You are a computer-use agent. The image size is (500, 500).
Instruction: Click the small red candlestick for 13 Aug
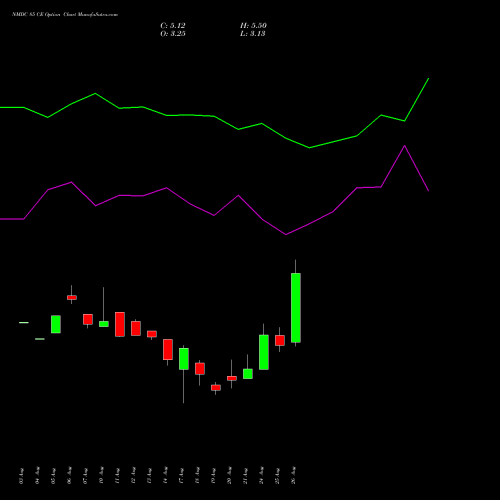[x=152, y=334]
